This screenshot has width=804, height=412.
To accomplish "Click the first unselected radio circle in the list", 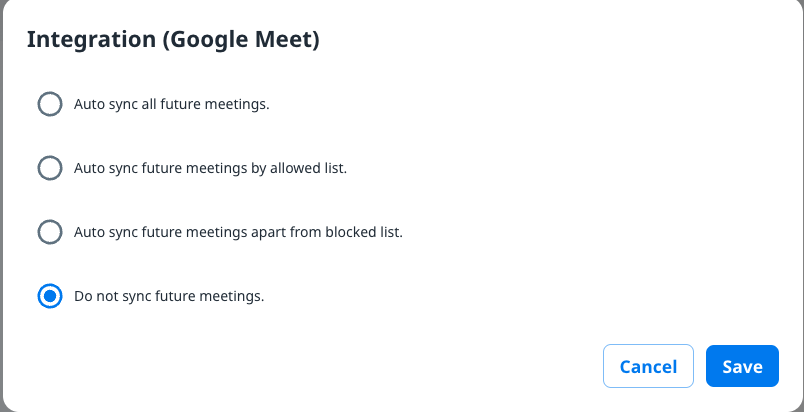I will point(50,104).
